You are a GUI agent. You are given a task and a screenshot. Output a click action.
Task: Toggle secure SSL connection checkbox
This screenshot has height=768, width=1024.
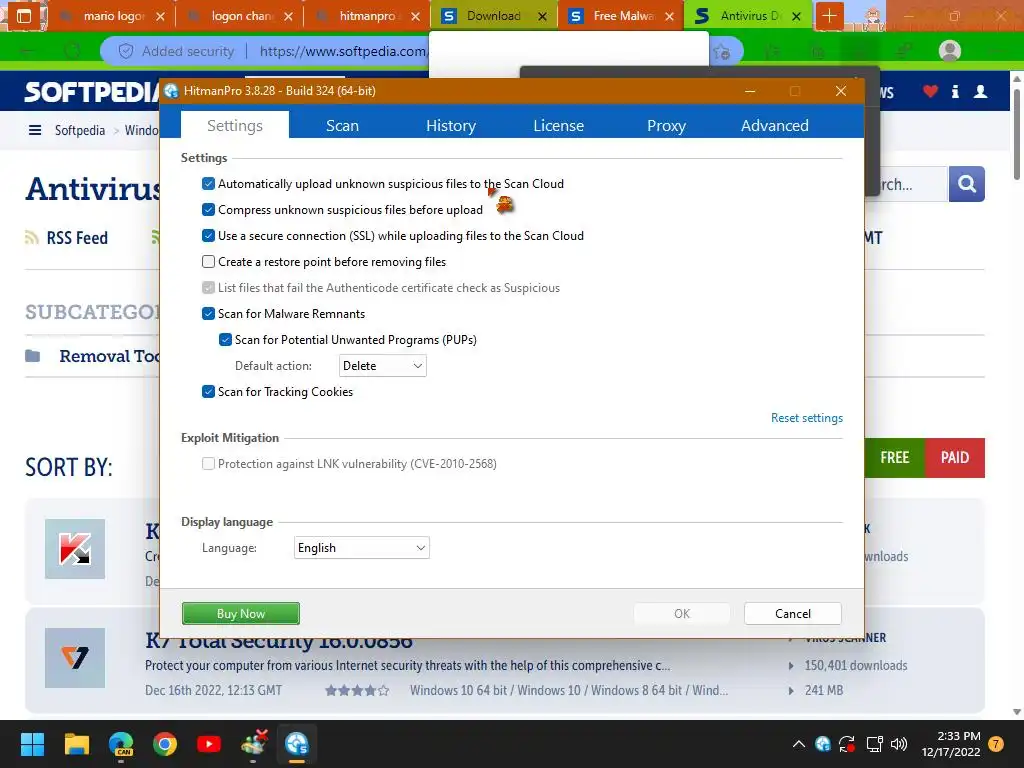click(208, 236)
